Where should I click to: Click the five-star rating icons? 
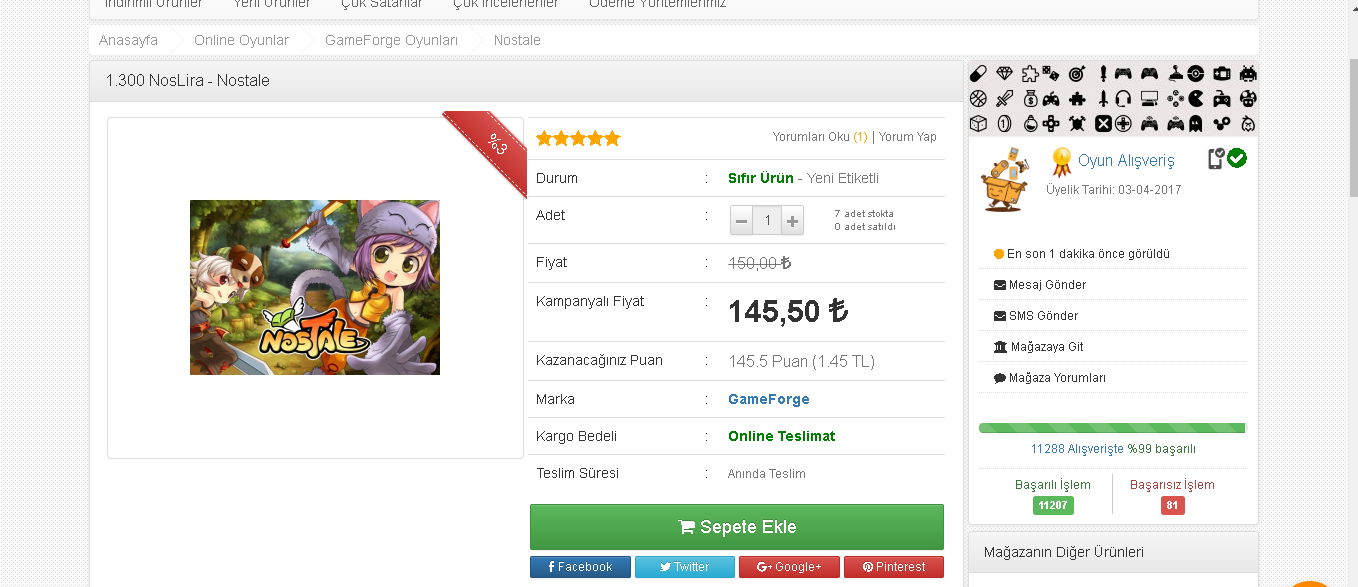(x=578, y=138)
